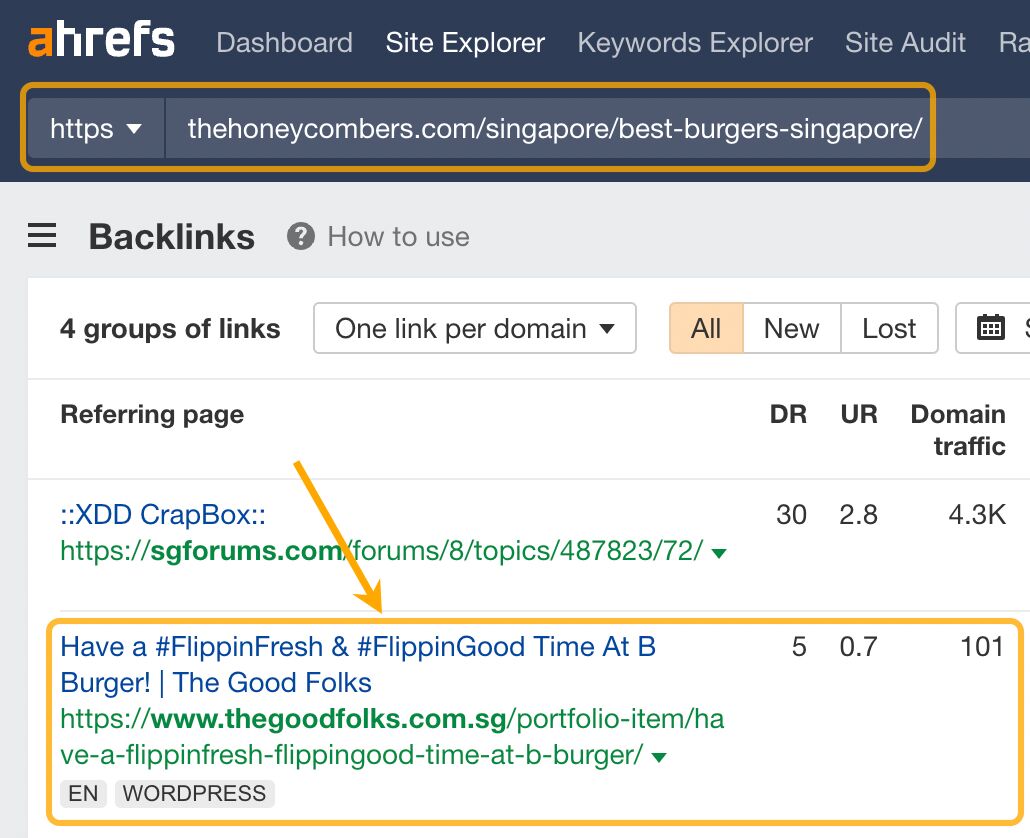
Task: Click the question mark help icon
Action: tap(300, 237)
